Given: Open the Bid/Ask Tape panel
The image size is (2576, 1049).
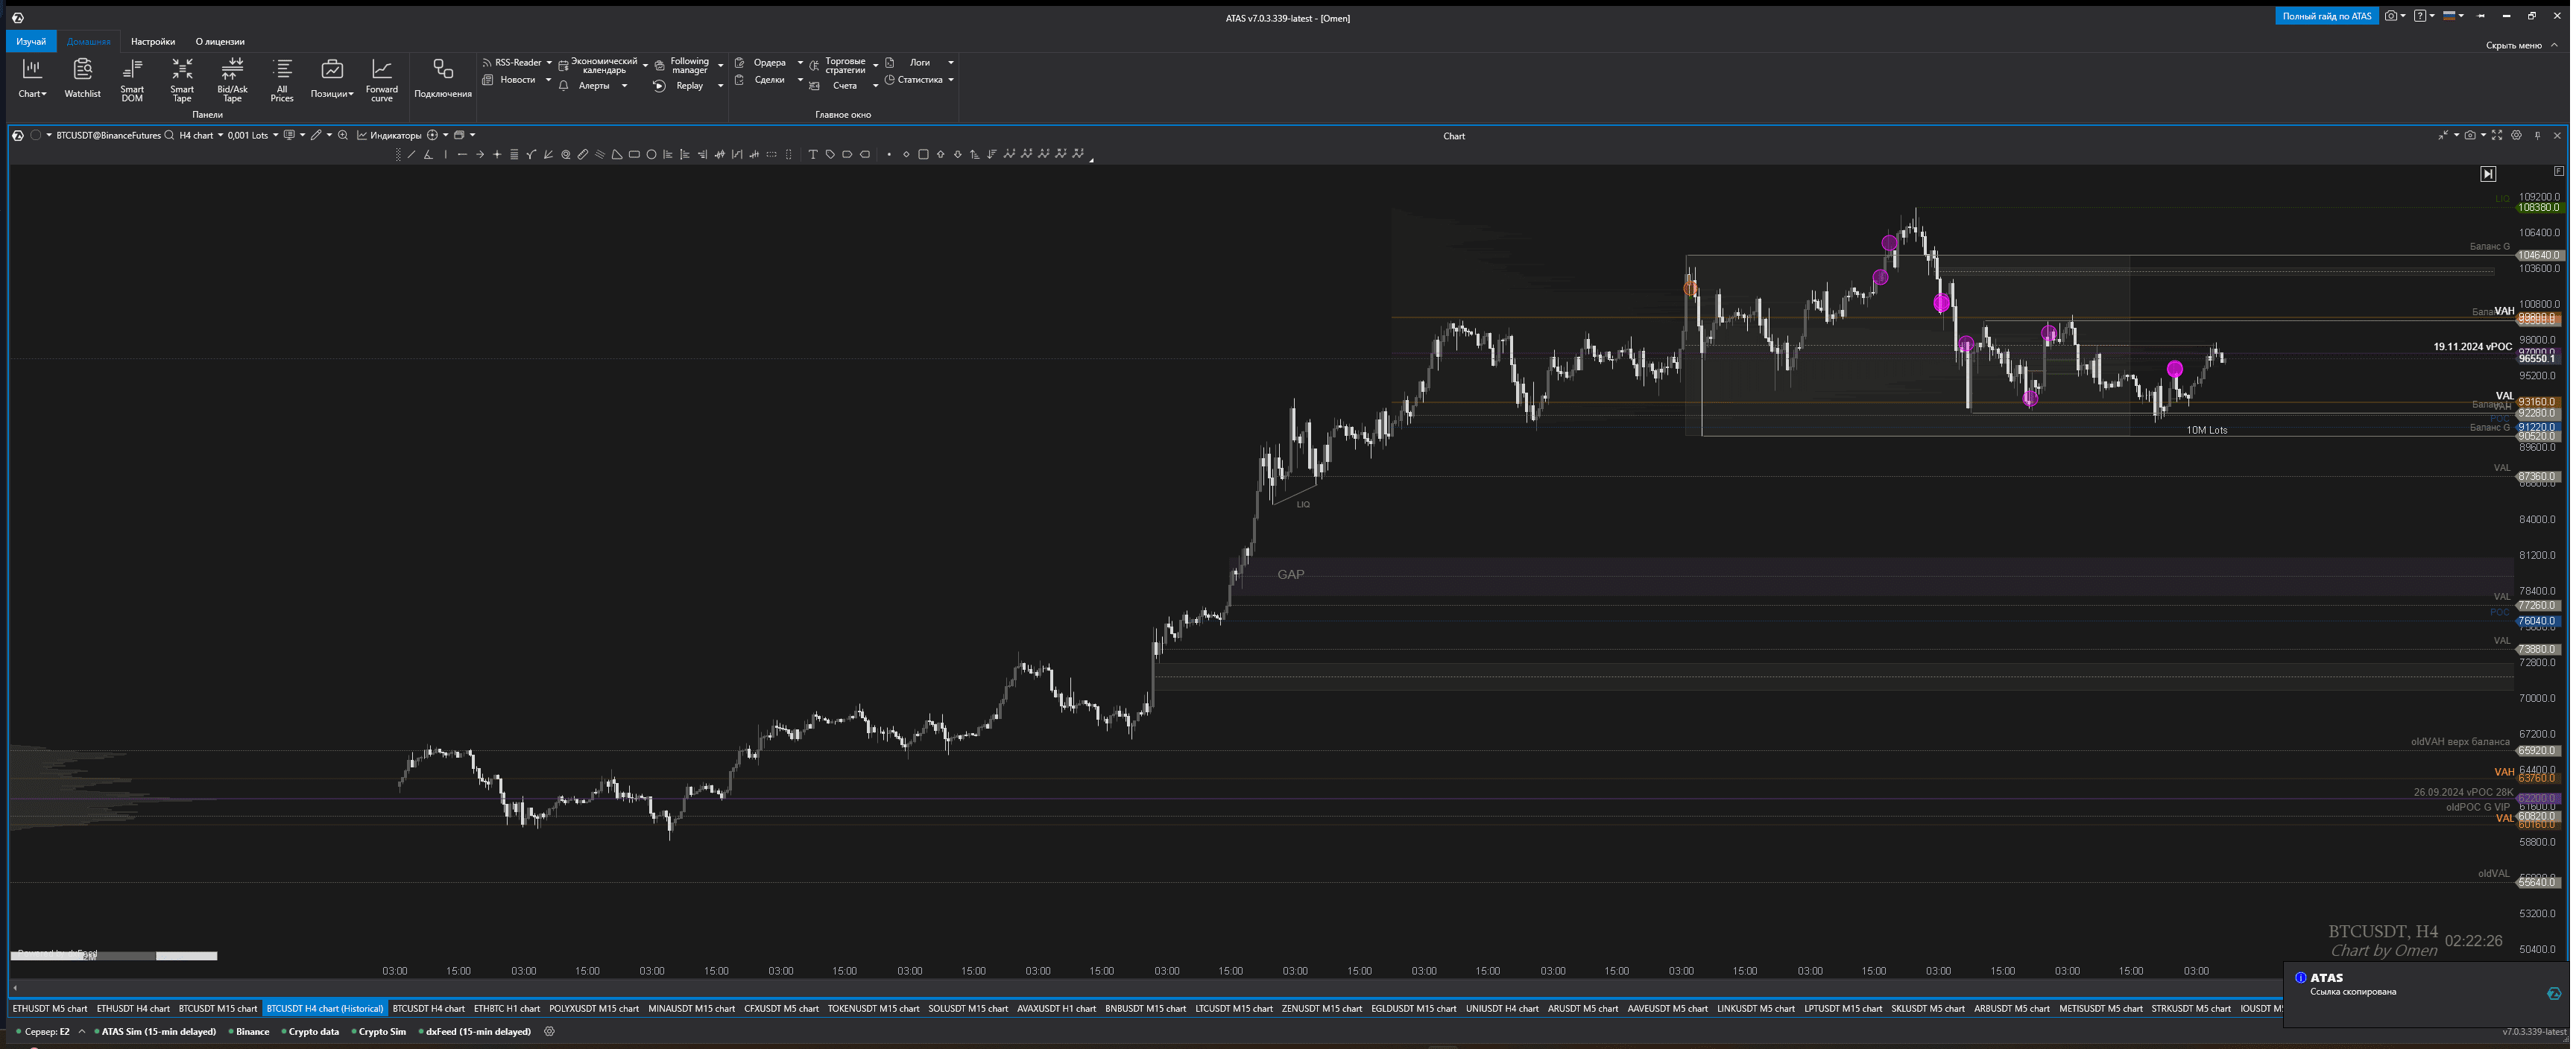Looking at the screenshot, I should coord(232,78).
